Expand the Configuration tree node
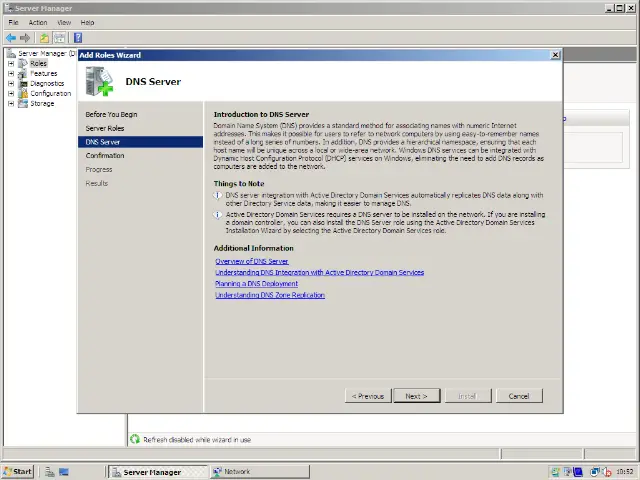The image size is (640, 480). pyautogui.click(x=11, y=93)
